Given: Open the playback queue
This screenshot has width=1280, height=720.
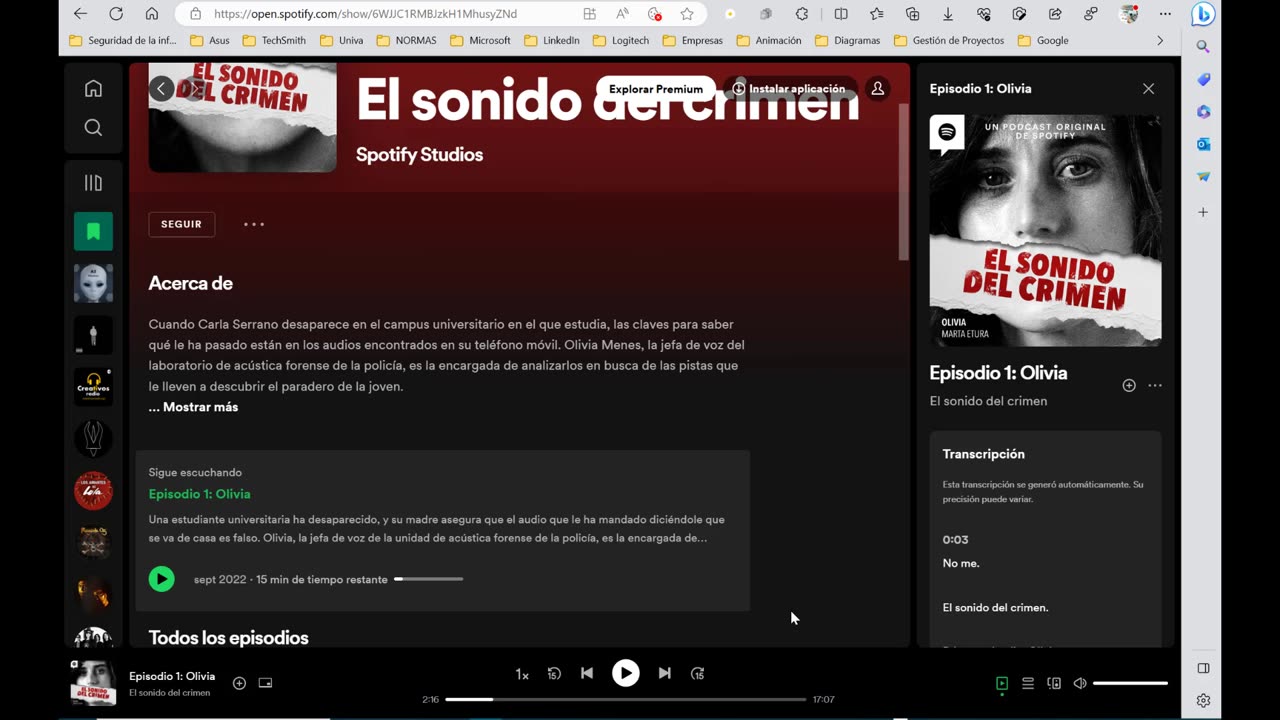Looking at the screenshot, I should coord(1028,683).
